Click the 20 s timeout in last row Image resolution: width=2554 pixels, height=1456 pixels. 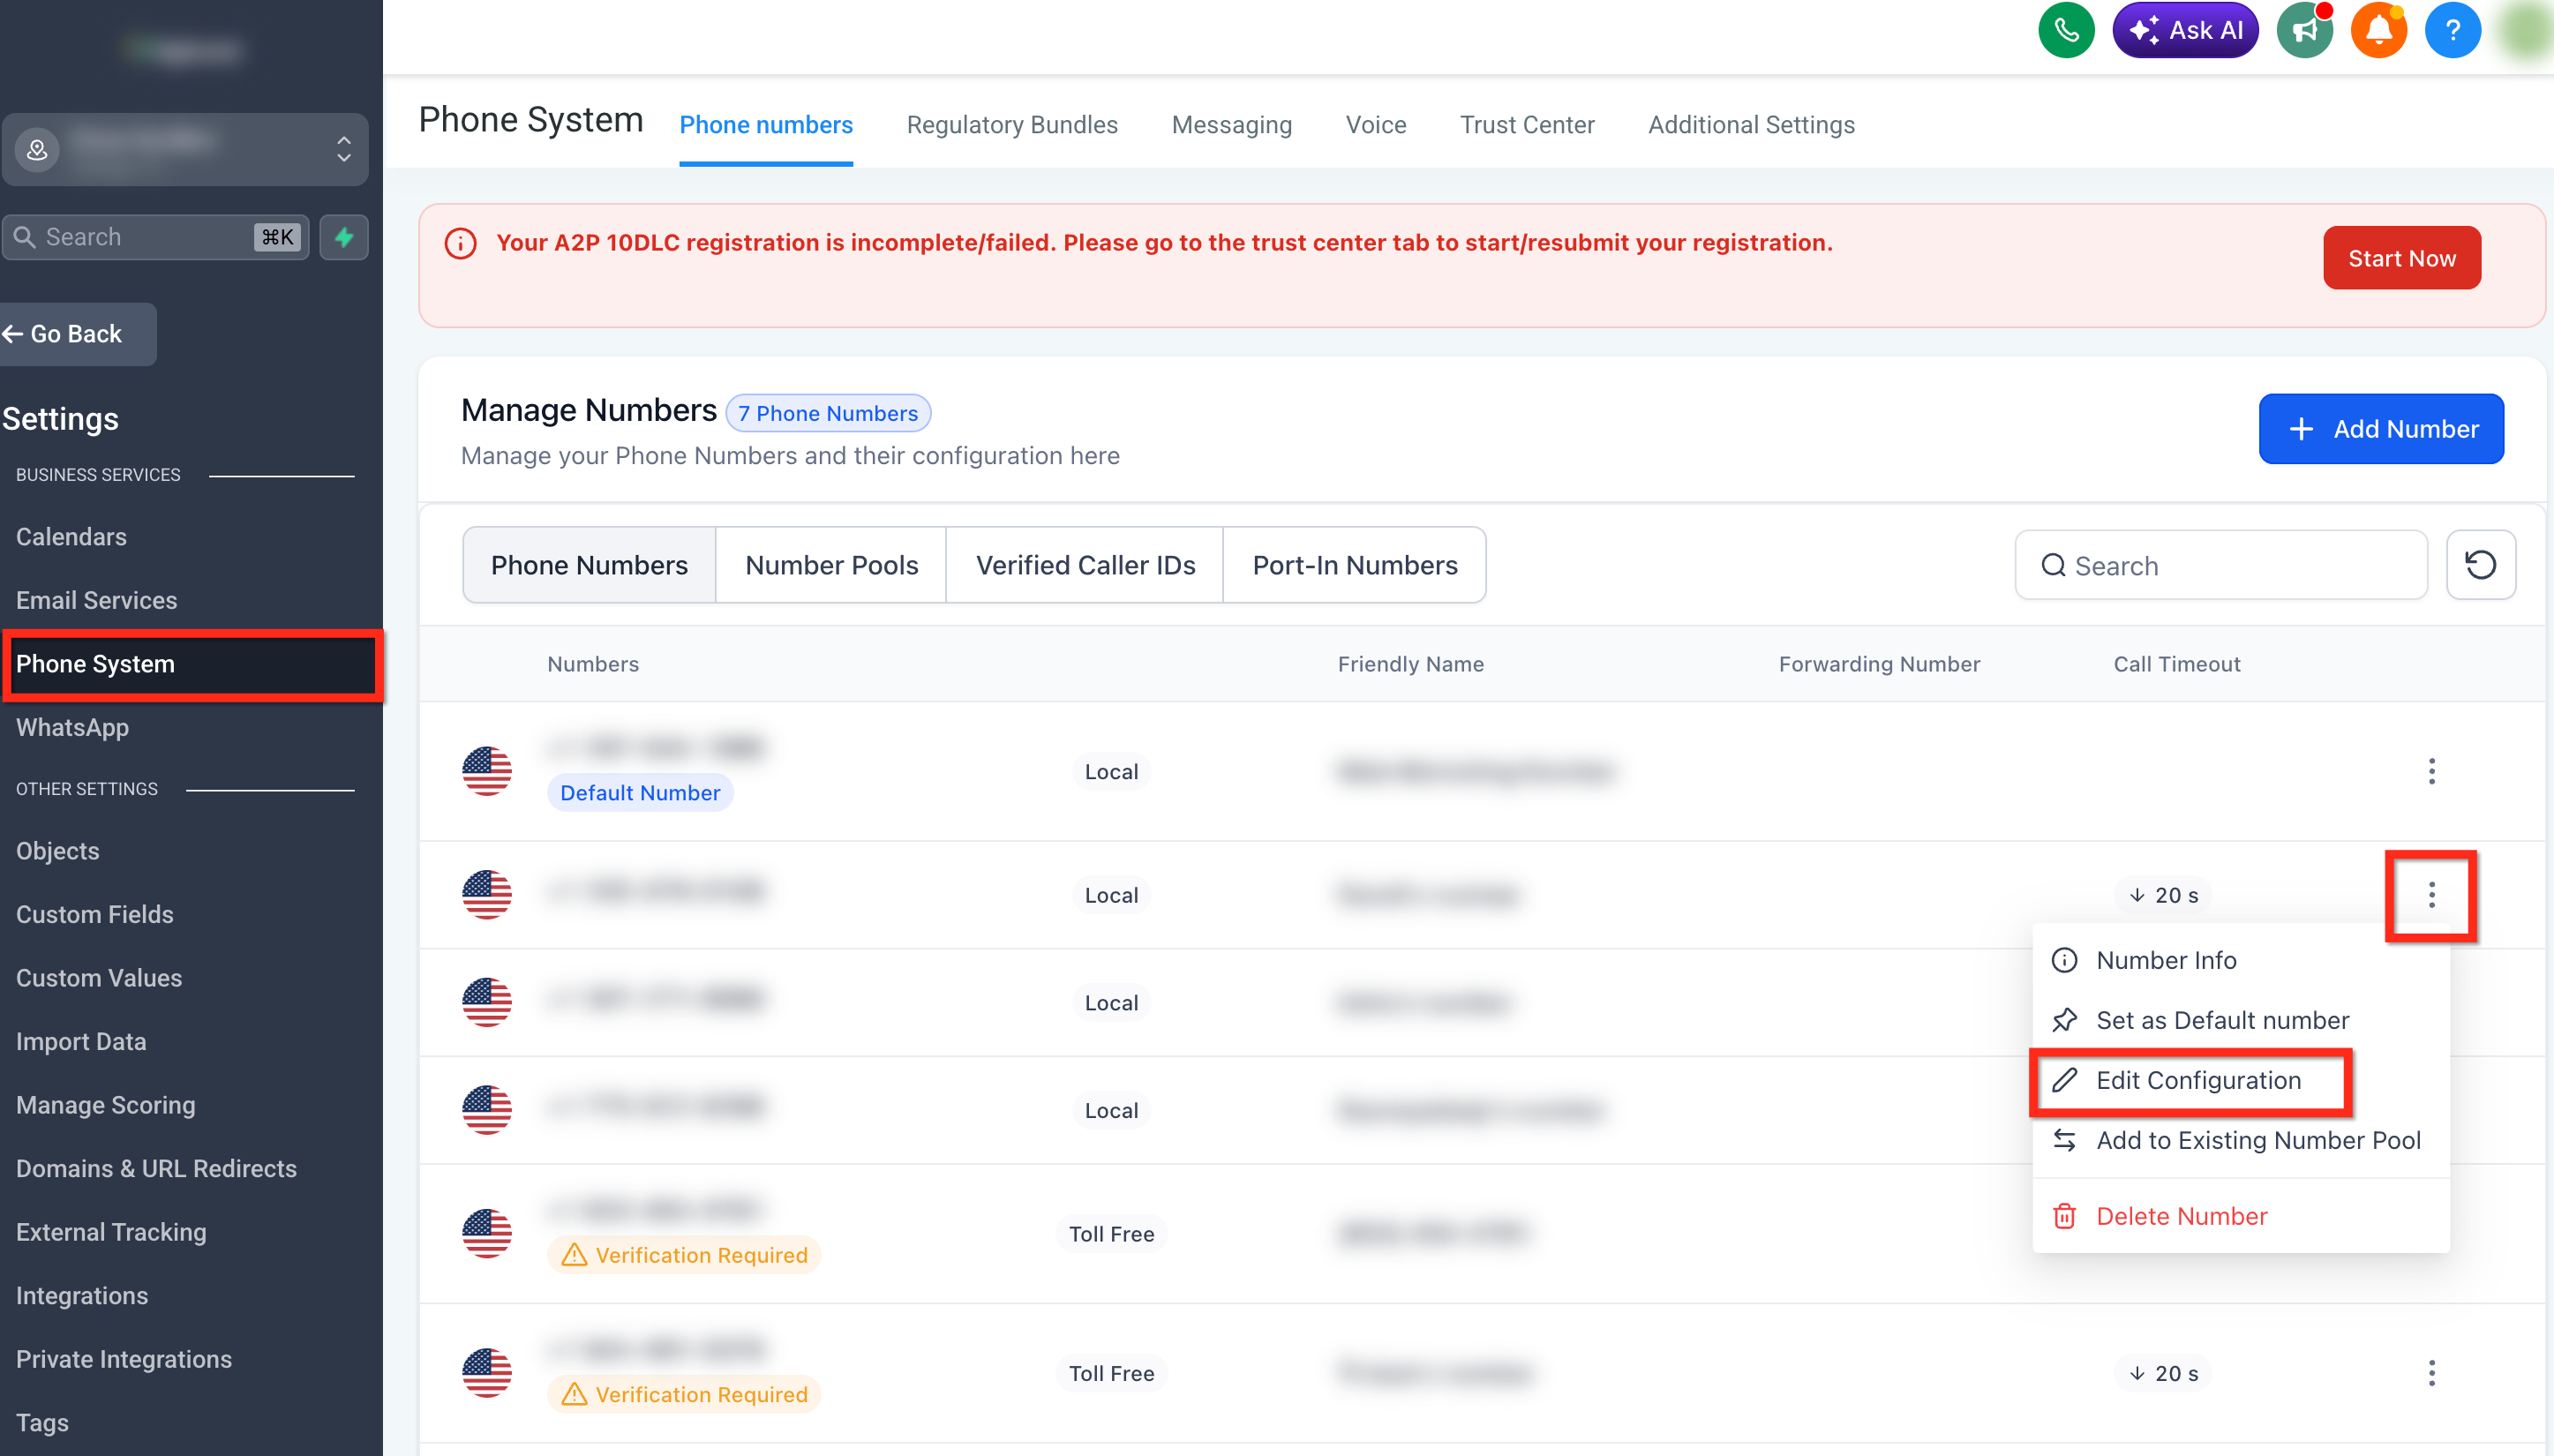(2163, 1373)
